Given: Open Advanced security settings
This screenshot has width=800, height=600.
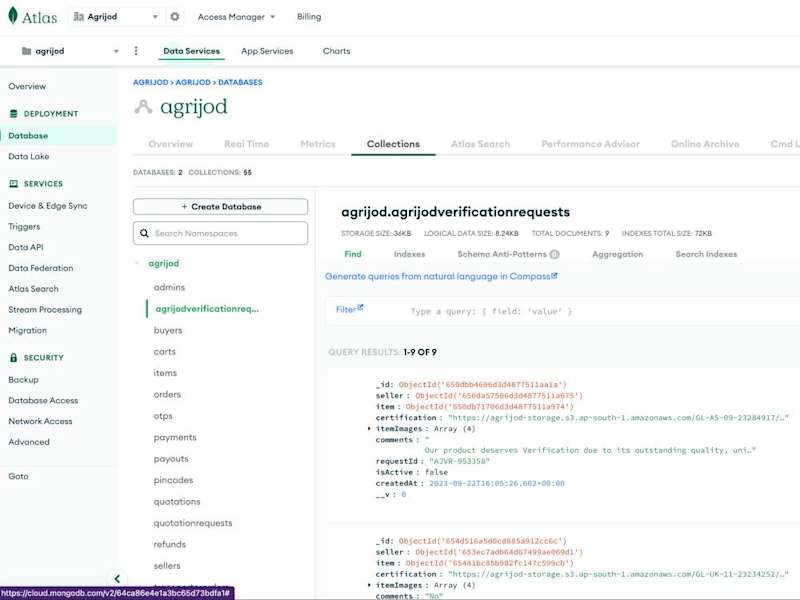Looking at the screenshot, I should [x=29, y=442].
